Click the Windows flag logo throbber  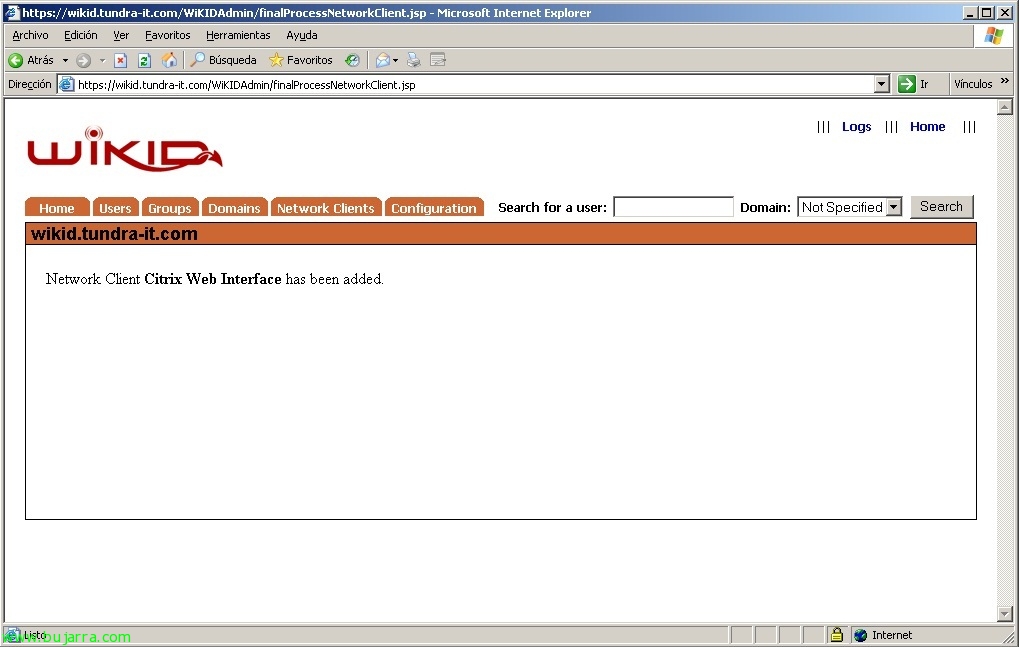click(x=994, y=36)
